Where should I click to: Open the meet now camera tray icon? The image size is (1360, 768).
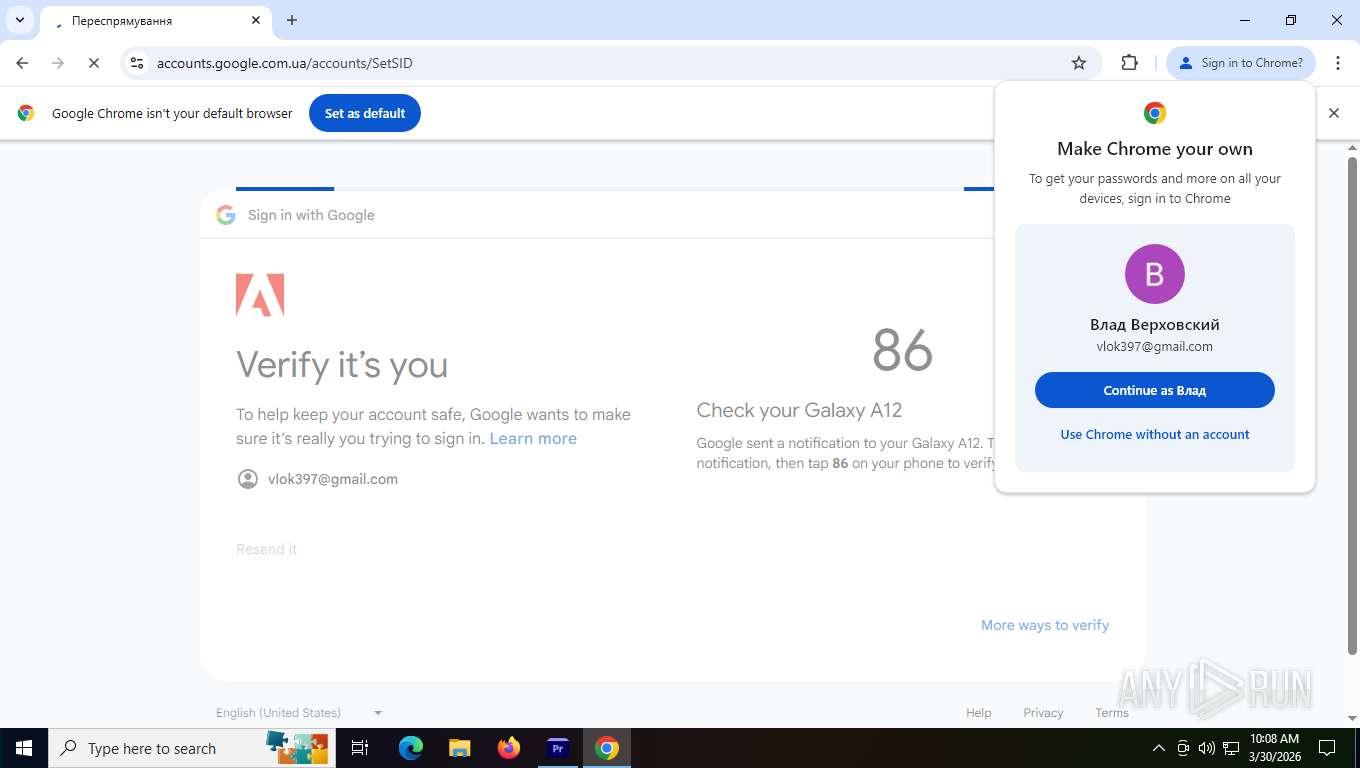tap(1183, 748)
